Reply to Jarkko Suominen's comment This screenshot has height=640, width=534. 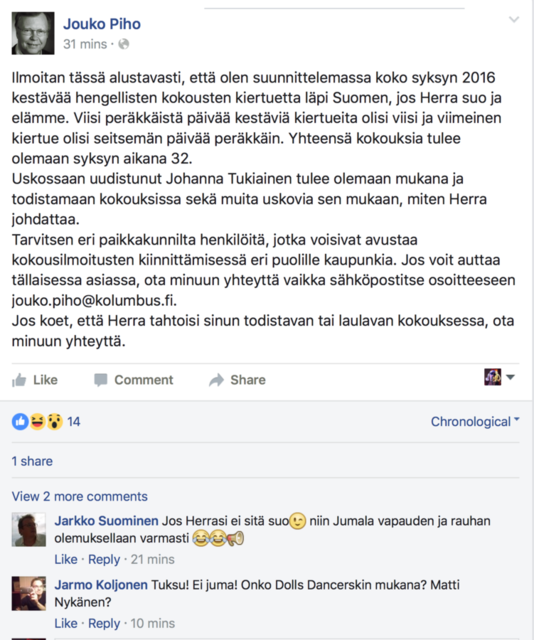point(104,559)
